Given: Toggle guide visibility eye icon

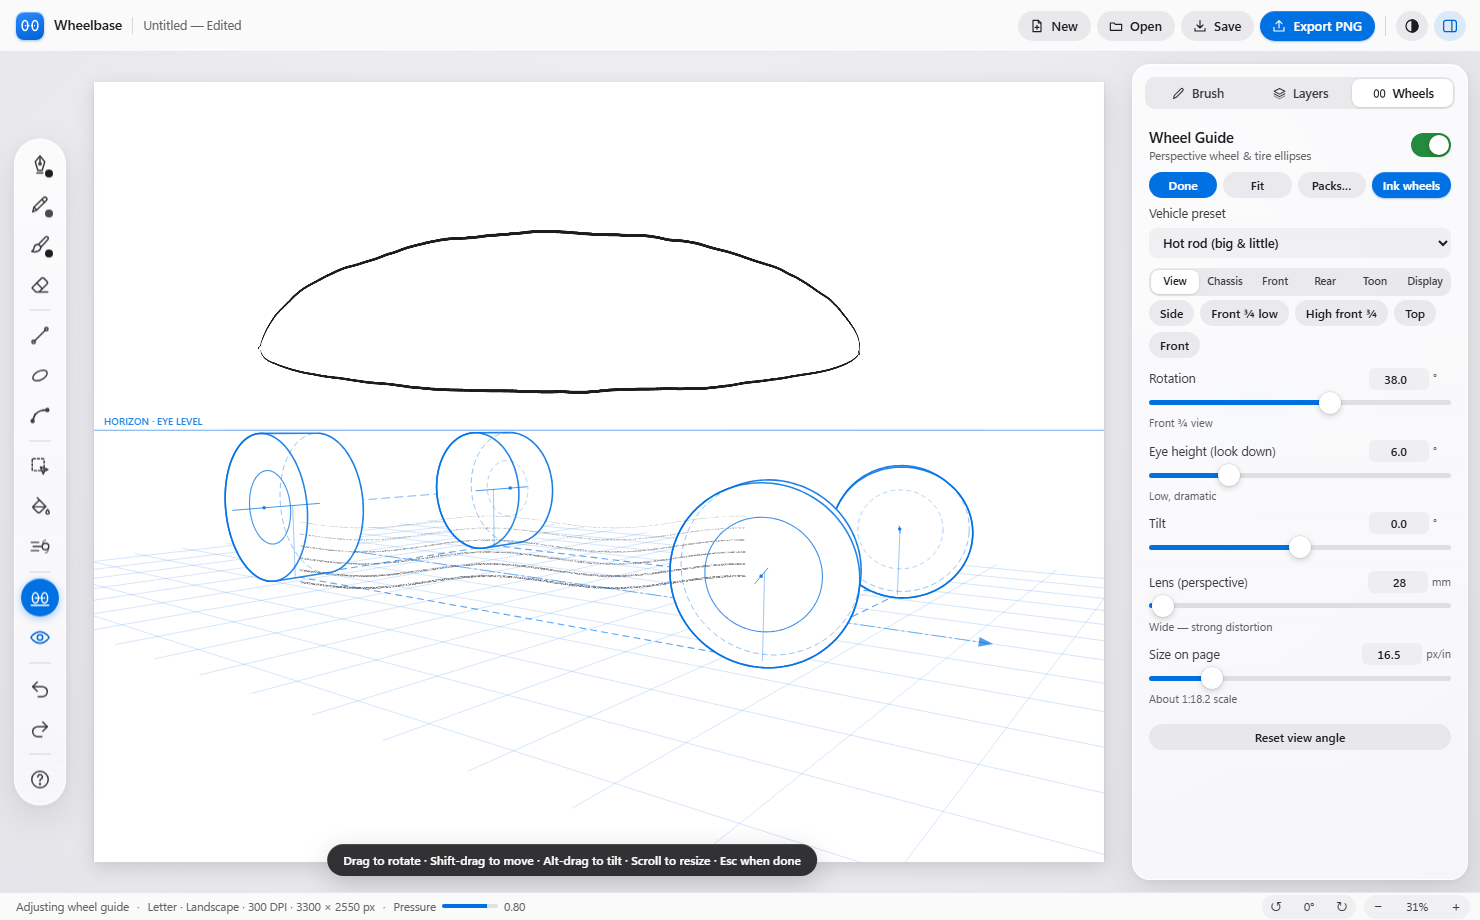Looking at the screenshot, I should pyautogui.click(x=40, y=638).
